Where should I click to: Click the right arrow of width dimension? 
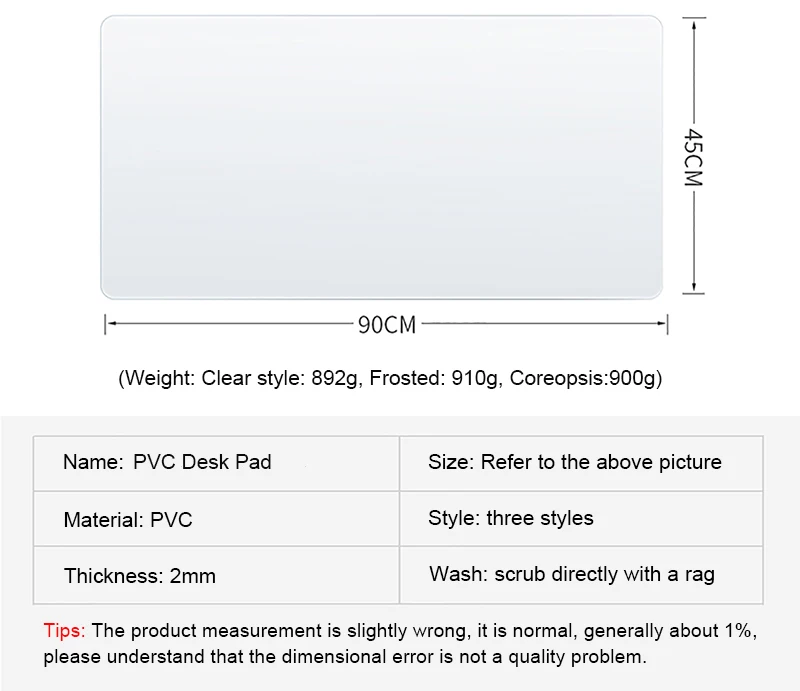(x=662, y=324)
